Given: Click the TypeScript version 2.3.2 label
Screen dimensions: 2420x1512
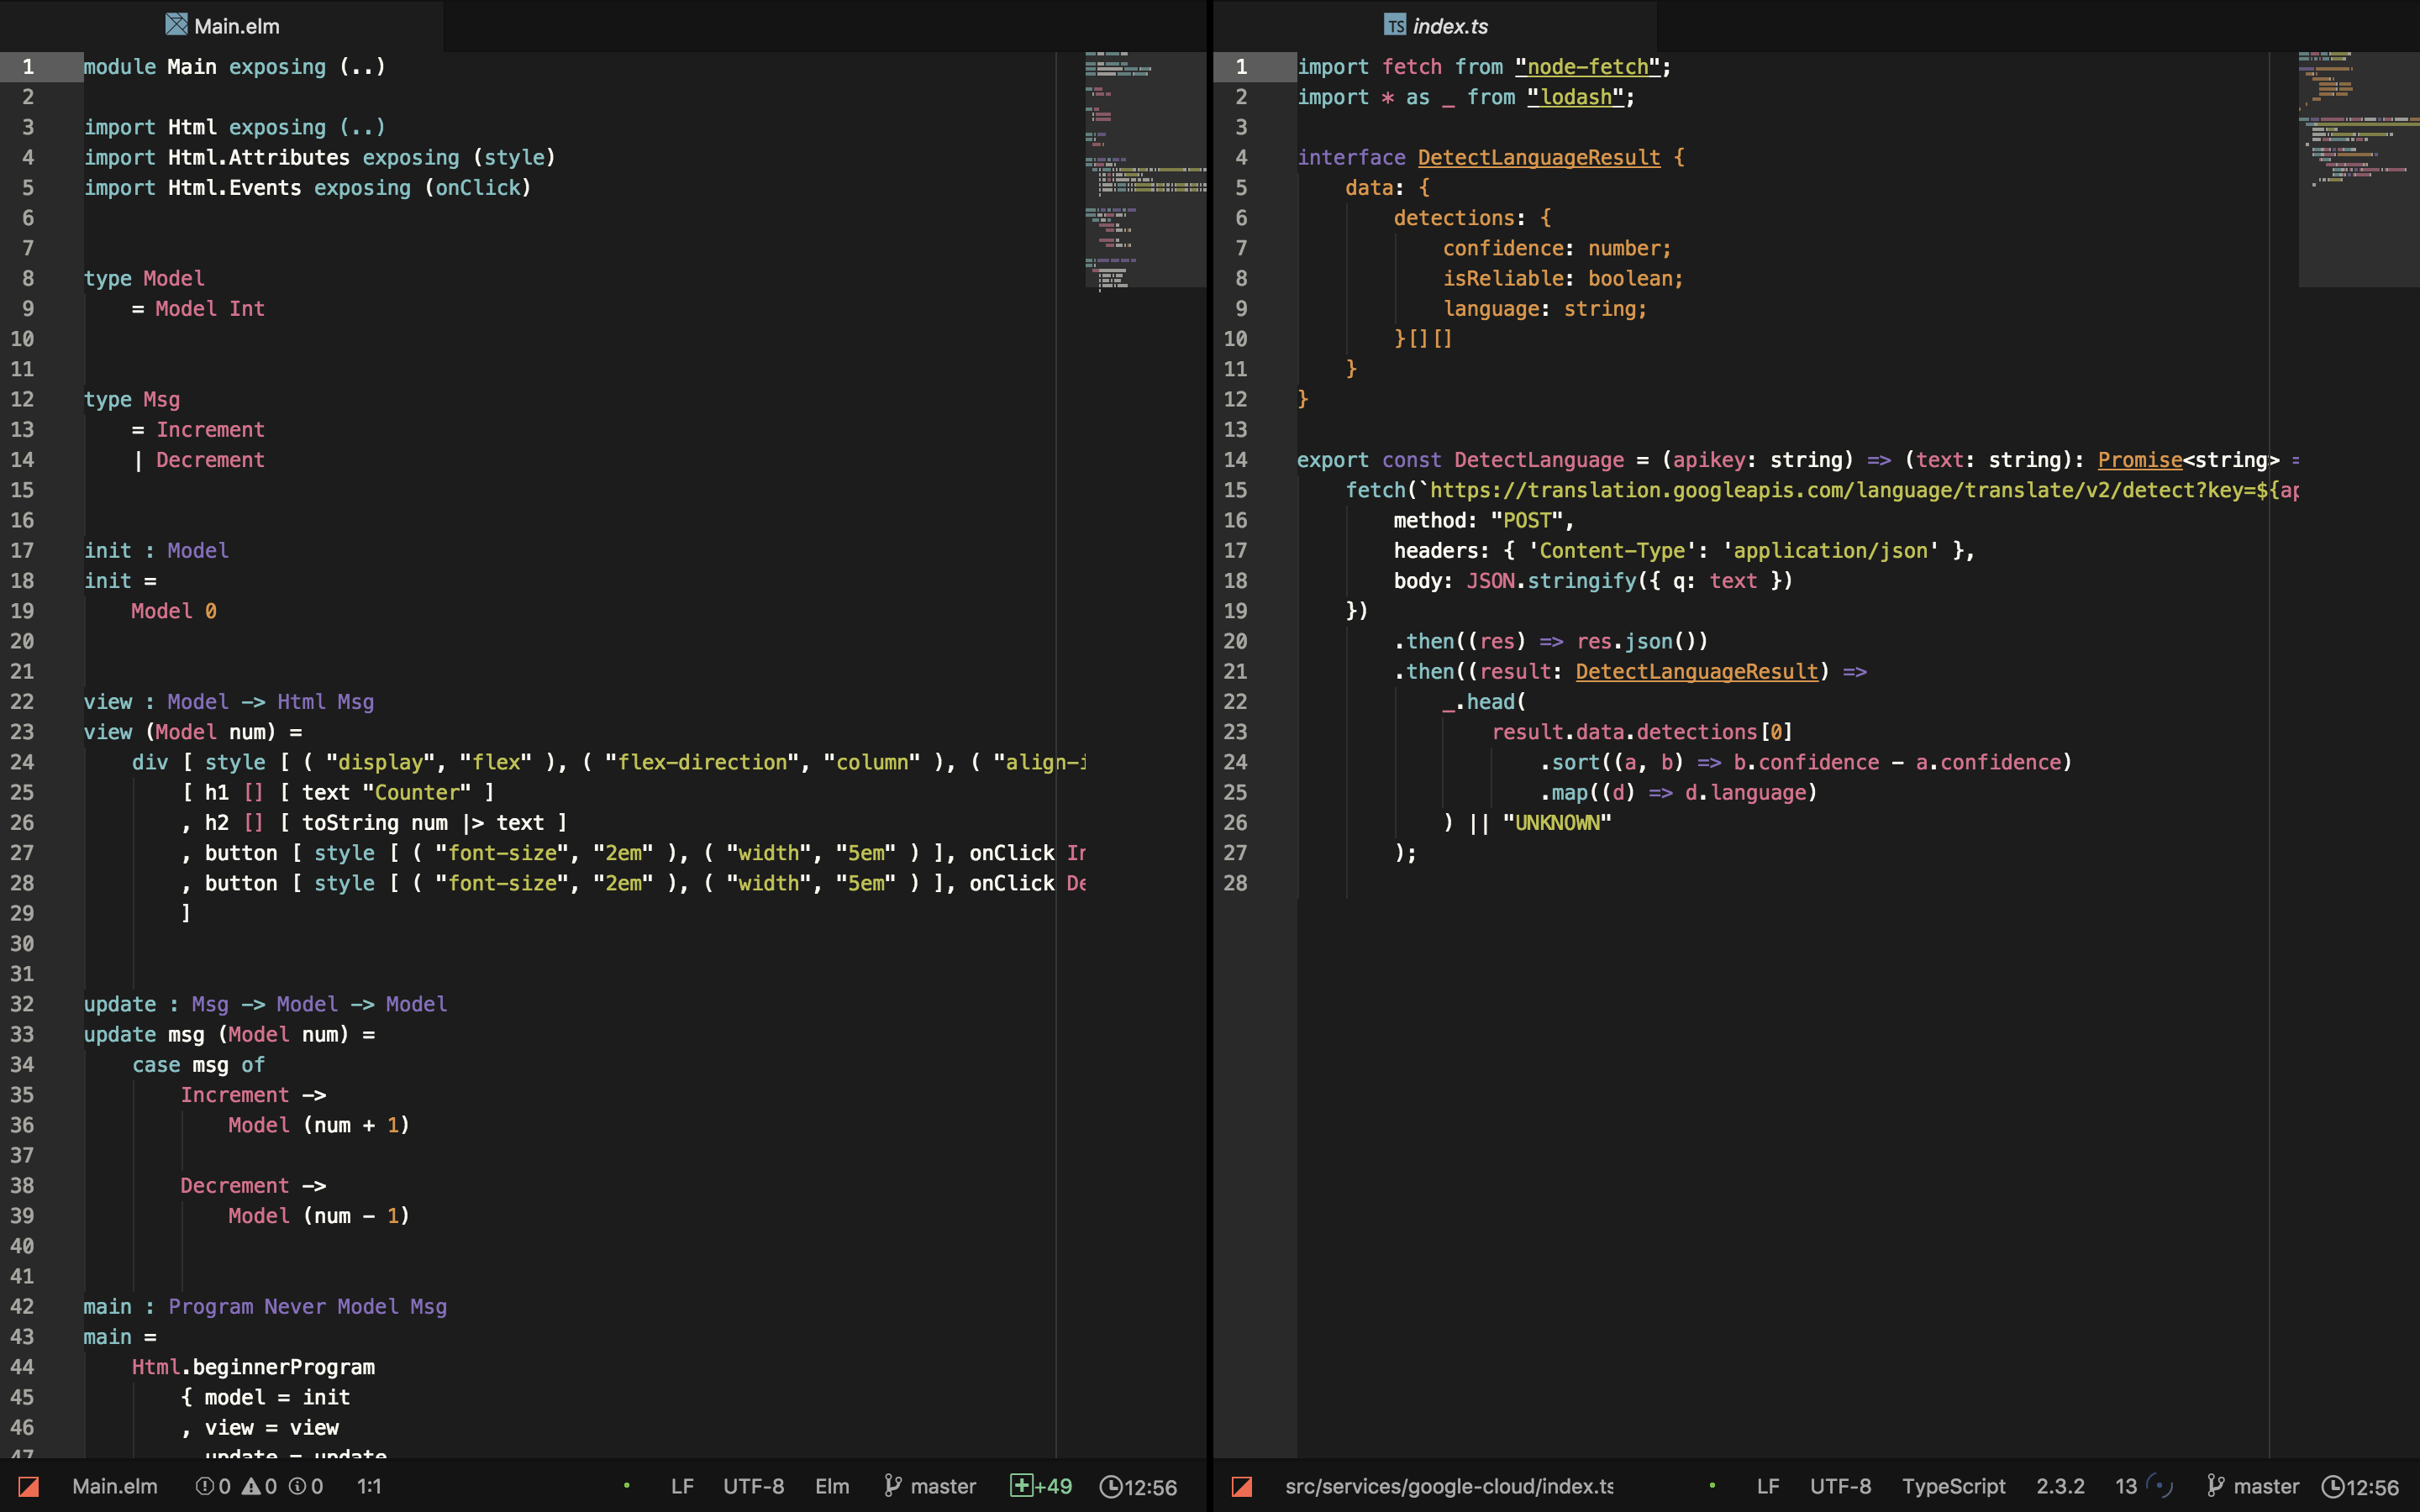Looking at the screenshot, I should (2060, 1486).
